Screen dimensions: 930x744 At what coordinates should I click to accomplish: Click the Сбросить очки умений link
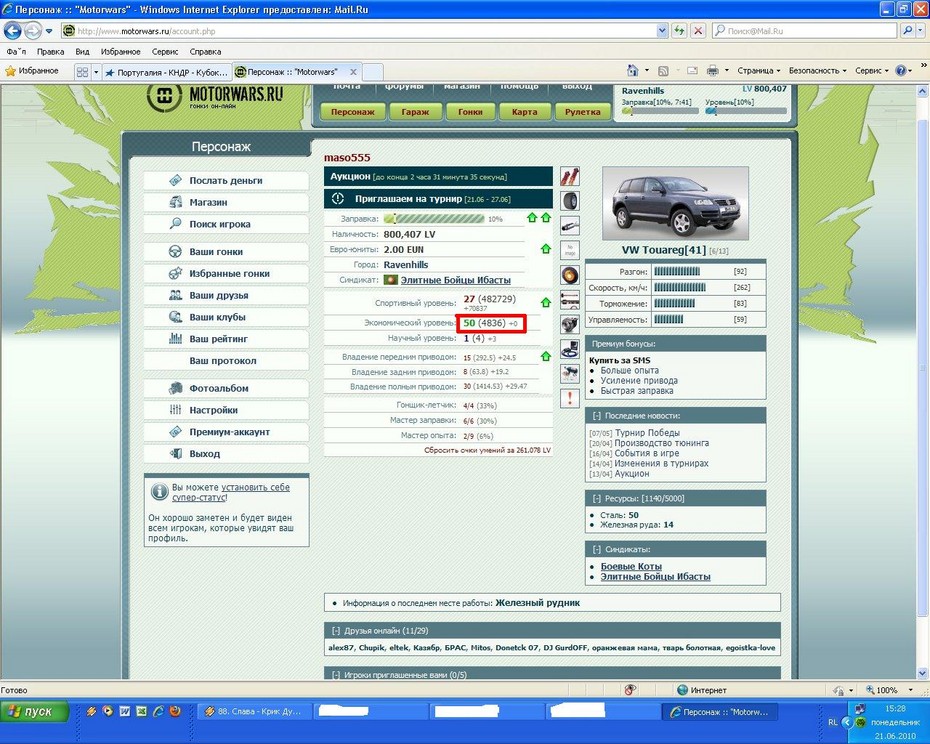(487, 450)
